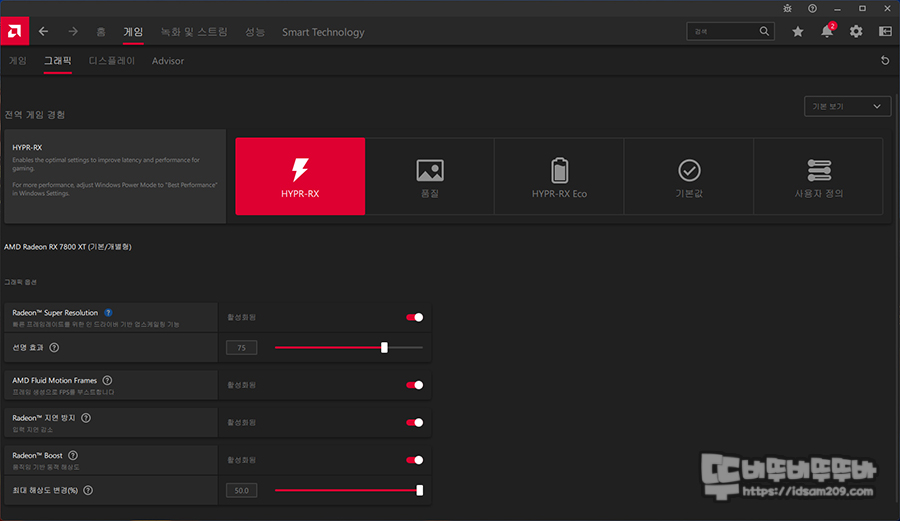Viewport: 900px width, 521px height.
Task: Open the bug report tool icon
Action: [x=788, y=9]
